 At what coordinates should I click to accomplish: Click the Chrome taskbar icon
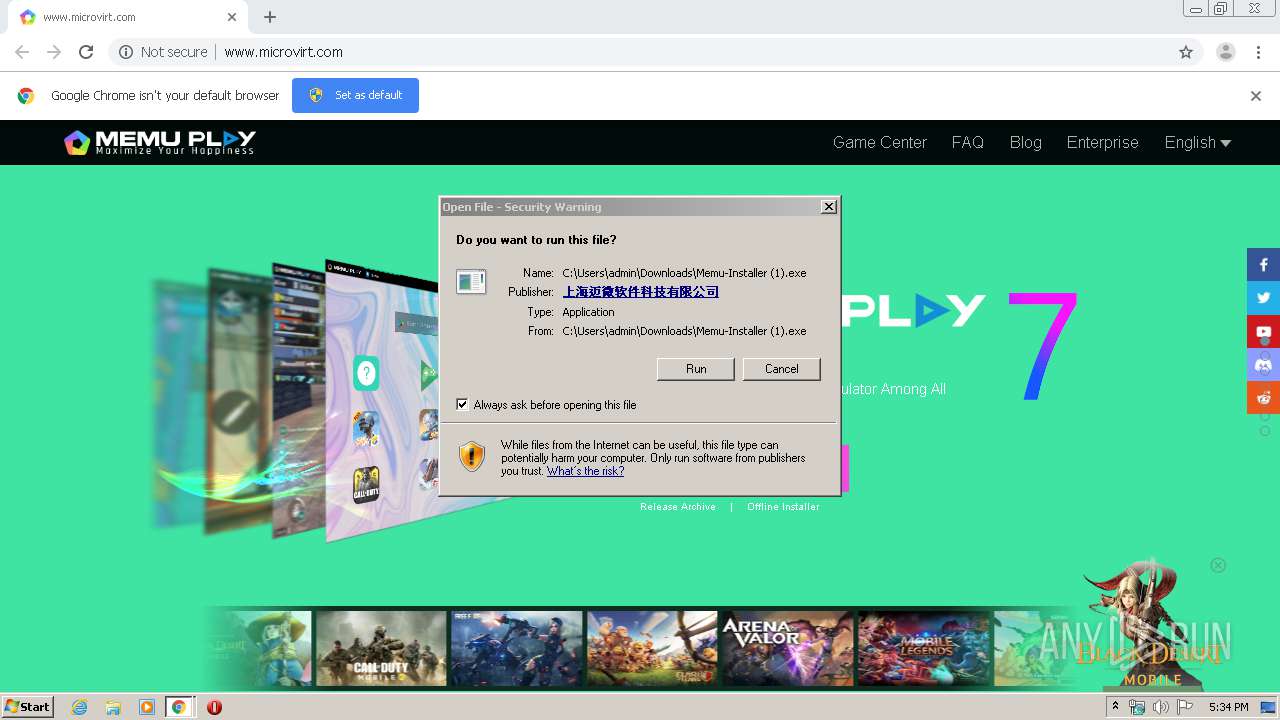(x=178, y=707)
